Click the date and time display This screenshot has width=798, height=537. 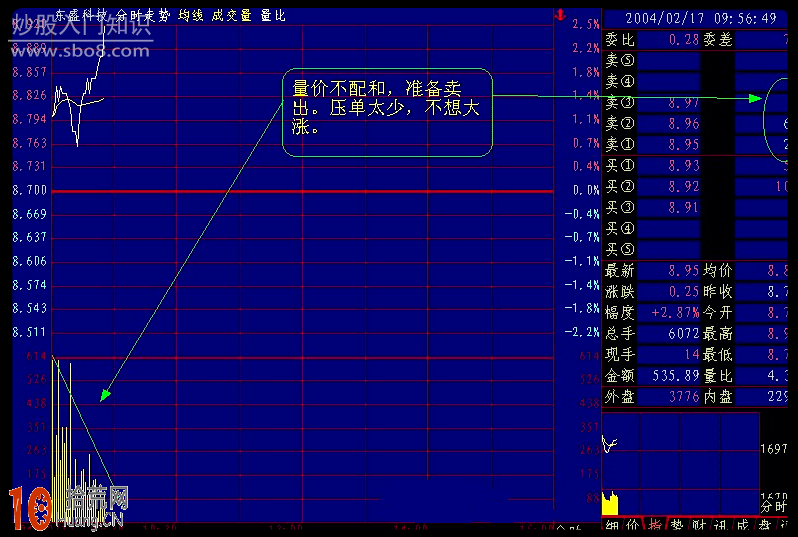(700, 18)
